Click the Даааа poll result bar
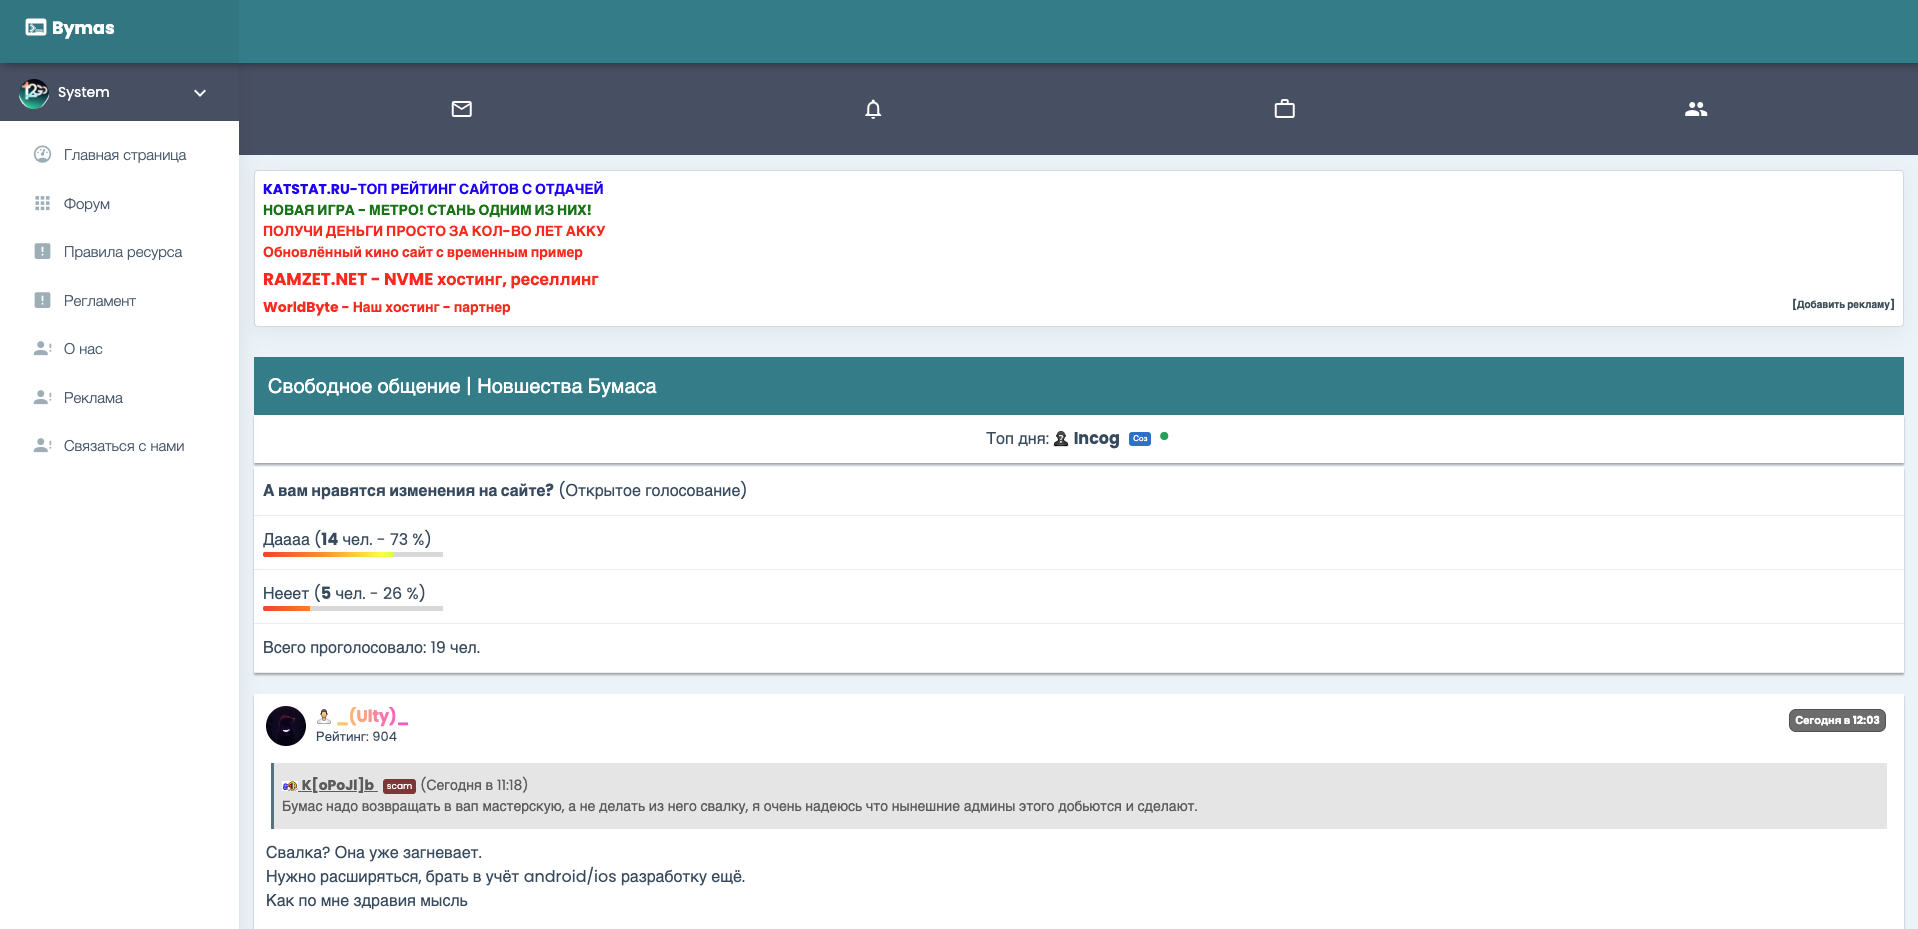1918x929 pixels. (352, 554)
